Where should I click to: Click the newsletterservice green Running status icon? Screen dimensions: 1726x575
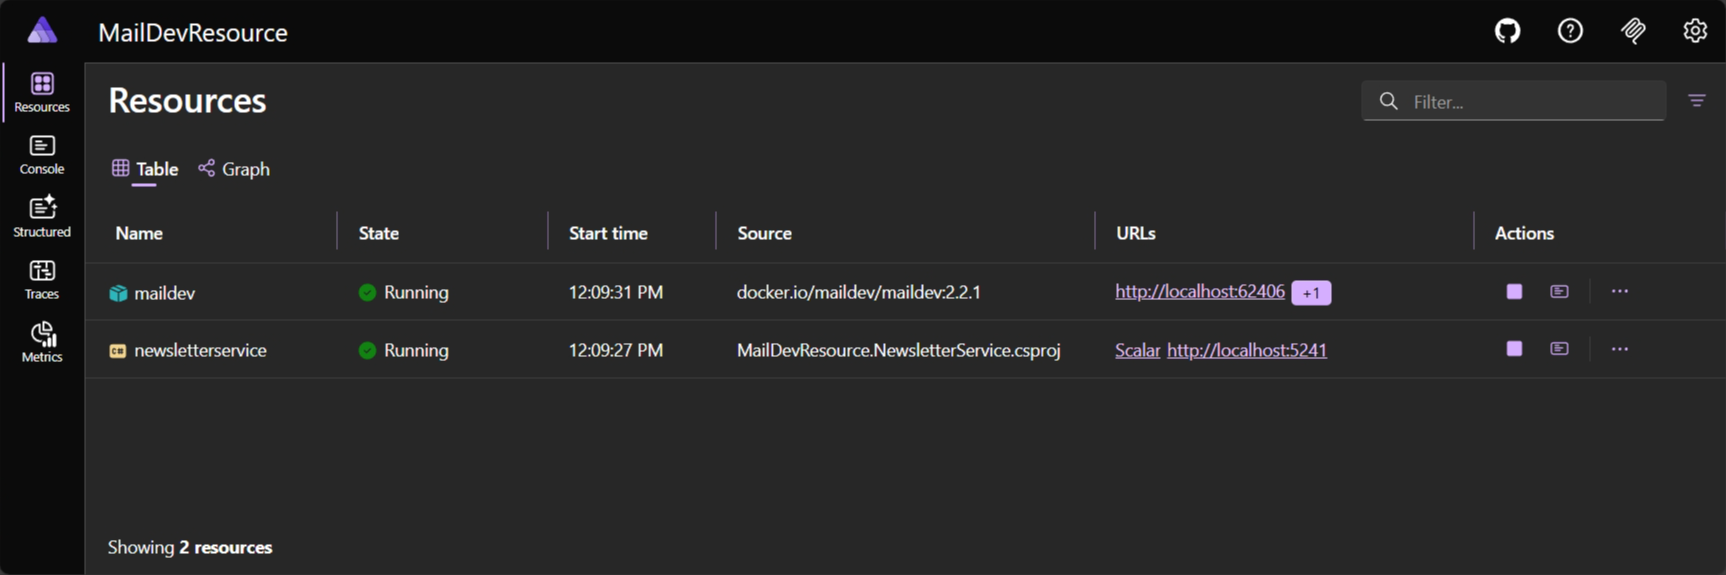click(x=367, y=350)
